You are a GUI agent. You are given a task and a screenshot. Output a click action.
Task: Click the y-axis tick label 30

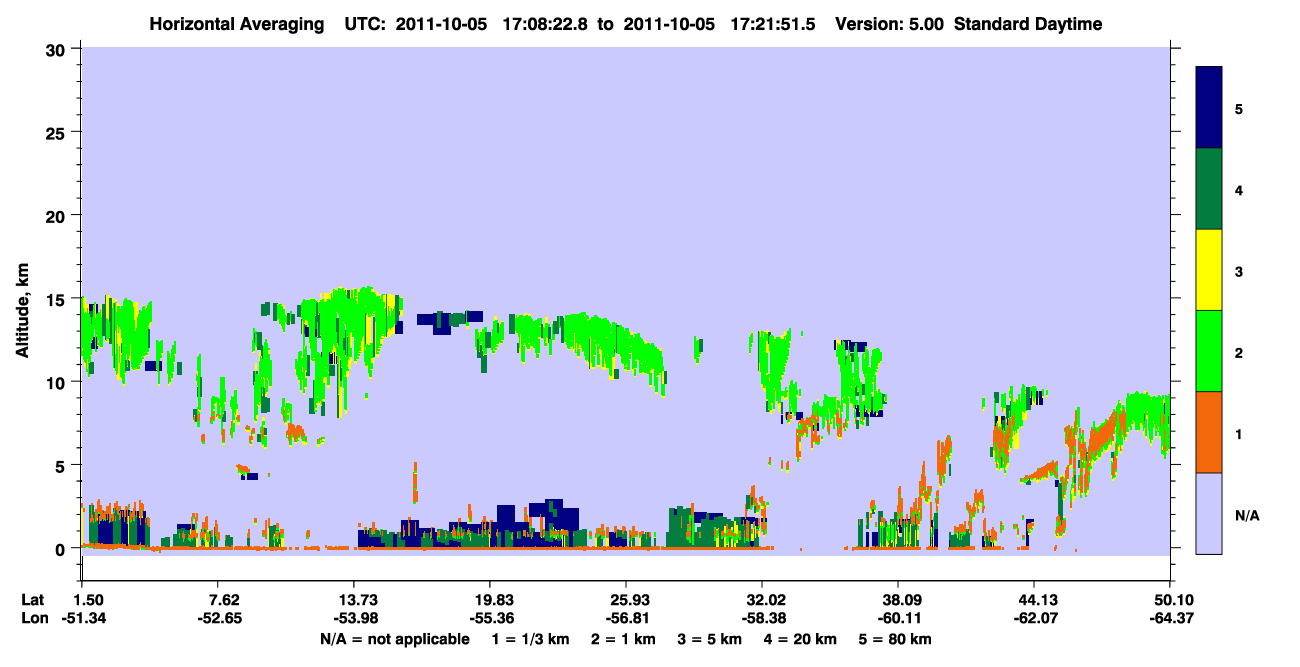(58, 49)
